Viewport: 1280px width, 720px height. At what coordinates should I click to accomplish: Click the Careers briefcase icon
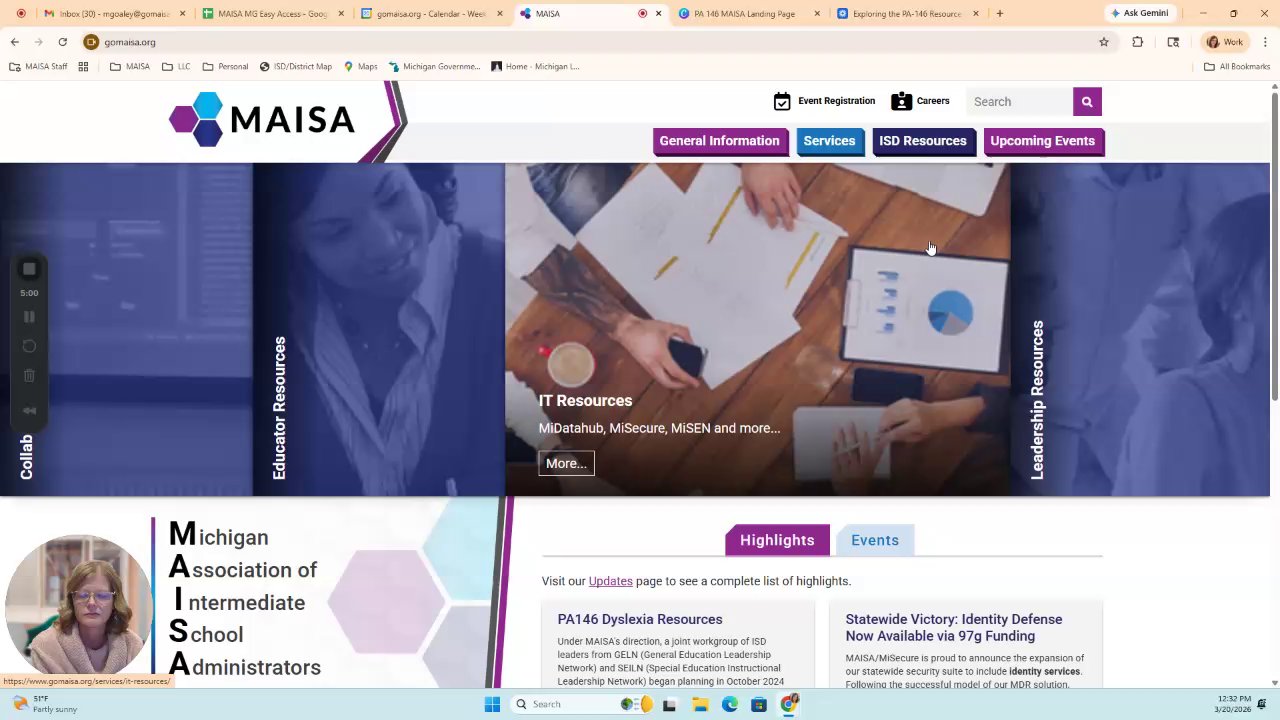[901, 101]
